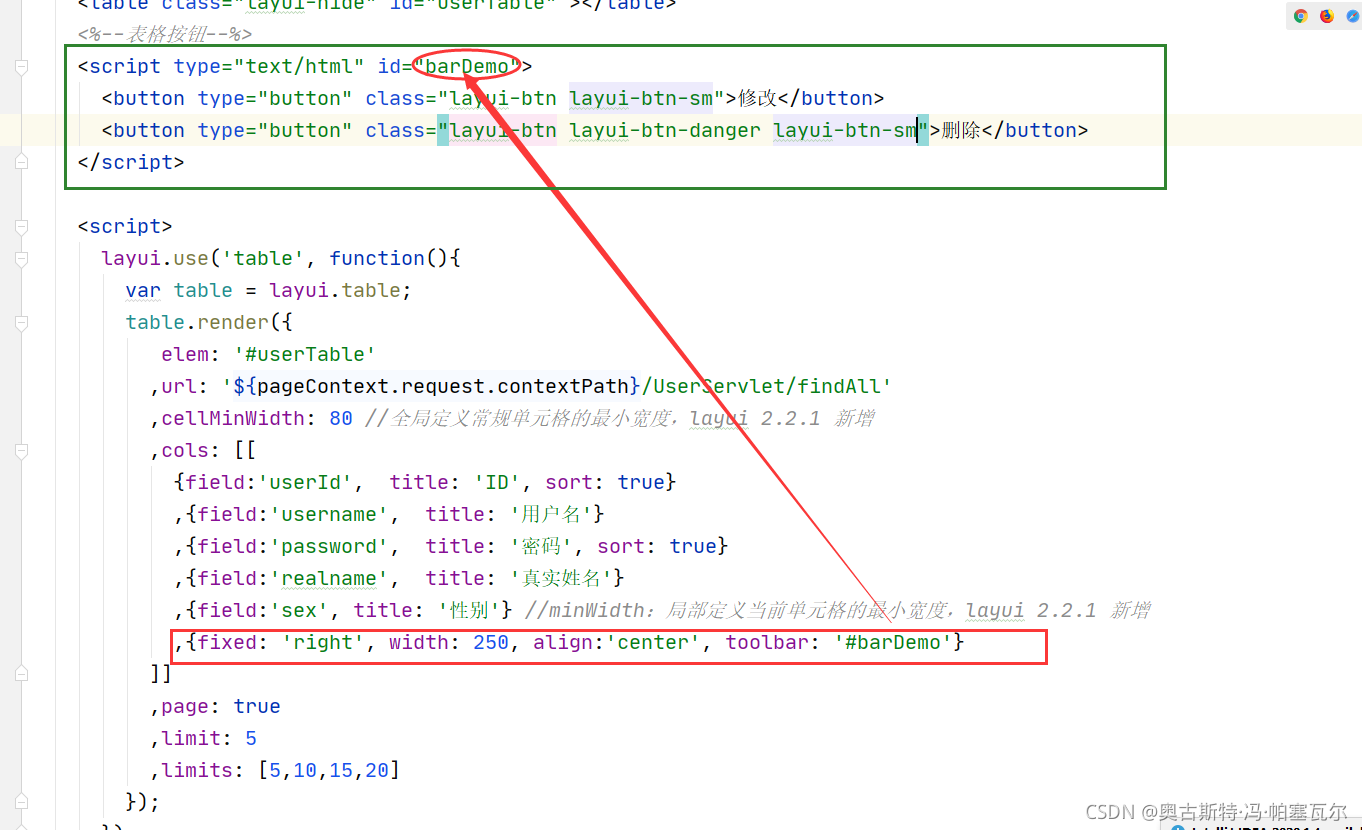Click the page: true line

[x=215, y=706]
